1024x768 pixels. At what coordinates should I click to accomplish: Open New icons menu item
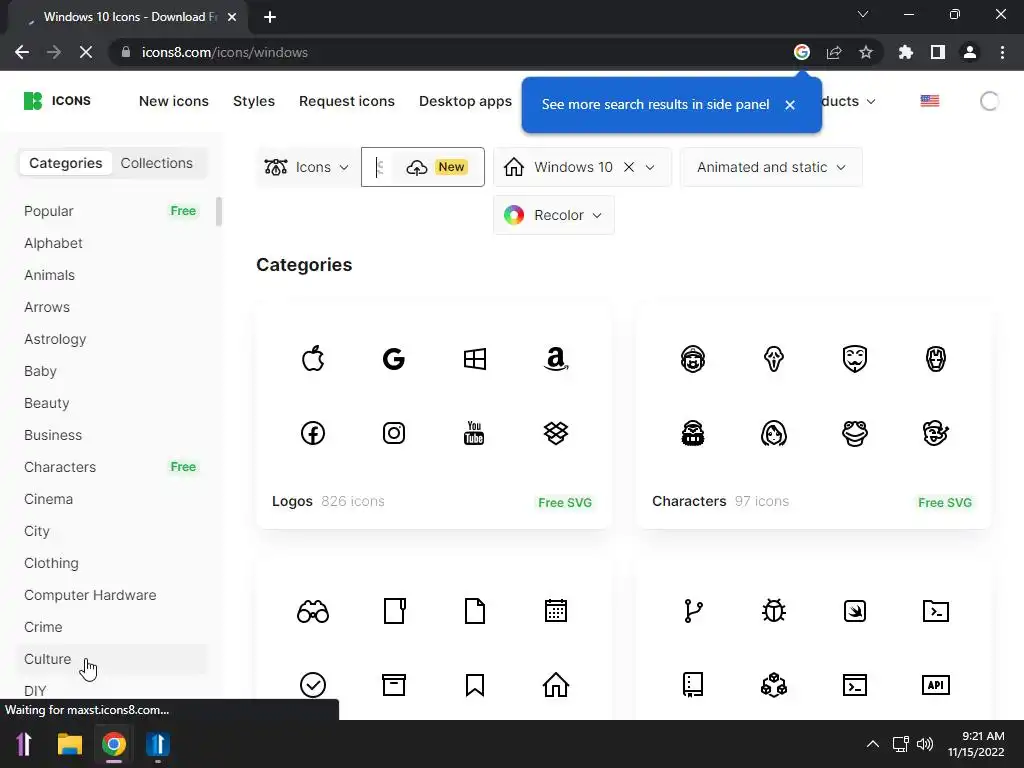coord(174,101)
